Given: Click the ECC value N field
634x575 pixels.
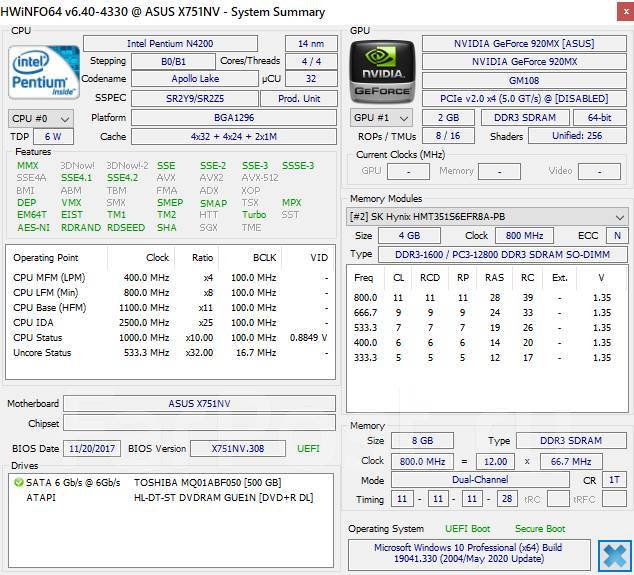Looking at the screenshot, I should (x=617, y=236).
